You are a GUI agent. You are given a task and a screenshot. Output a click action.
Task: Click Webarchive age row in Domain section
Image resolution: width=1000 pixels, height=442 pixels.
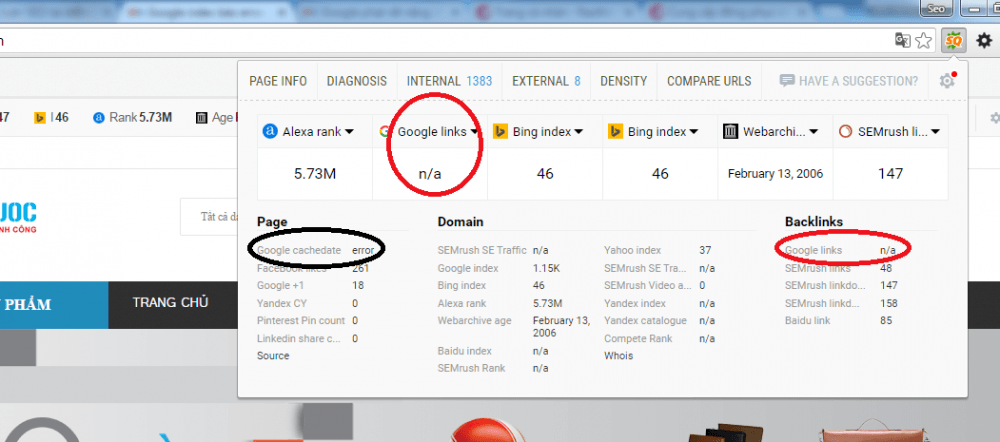tap(514, 327)
